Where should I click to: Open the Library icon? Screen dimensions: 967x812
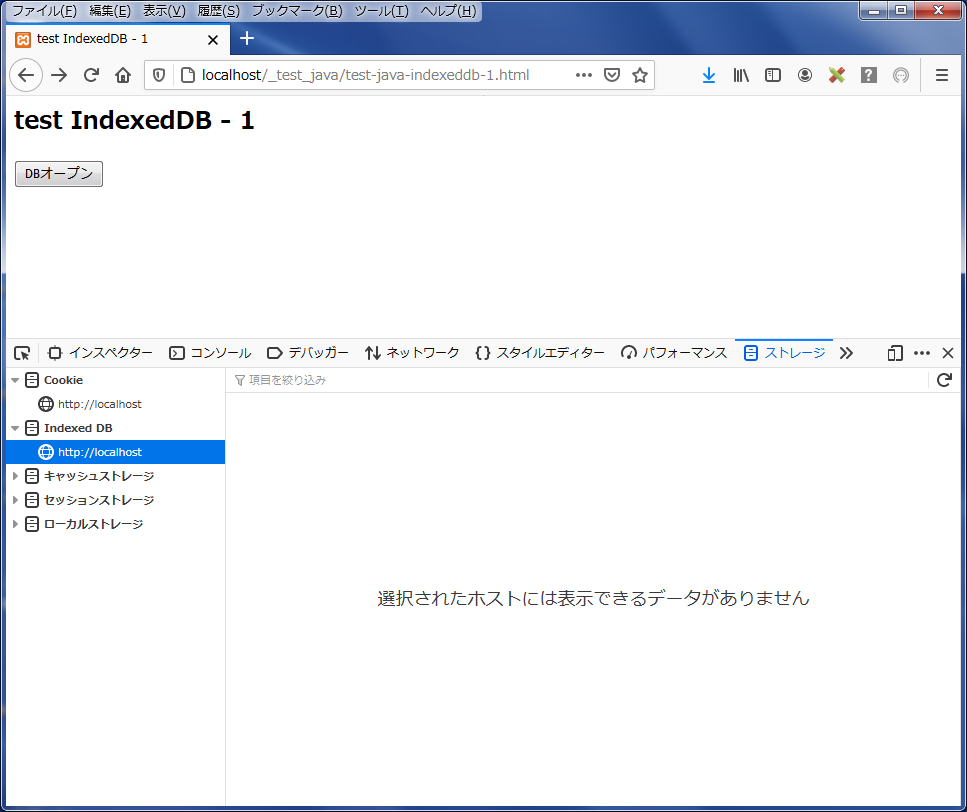pos(741,75)
